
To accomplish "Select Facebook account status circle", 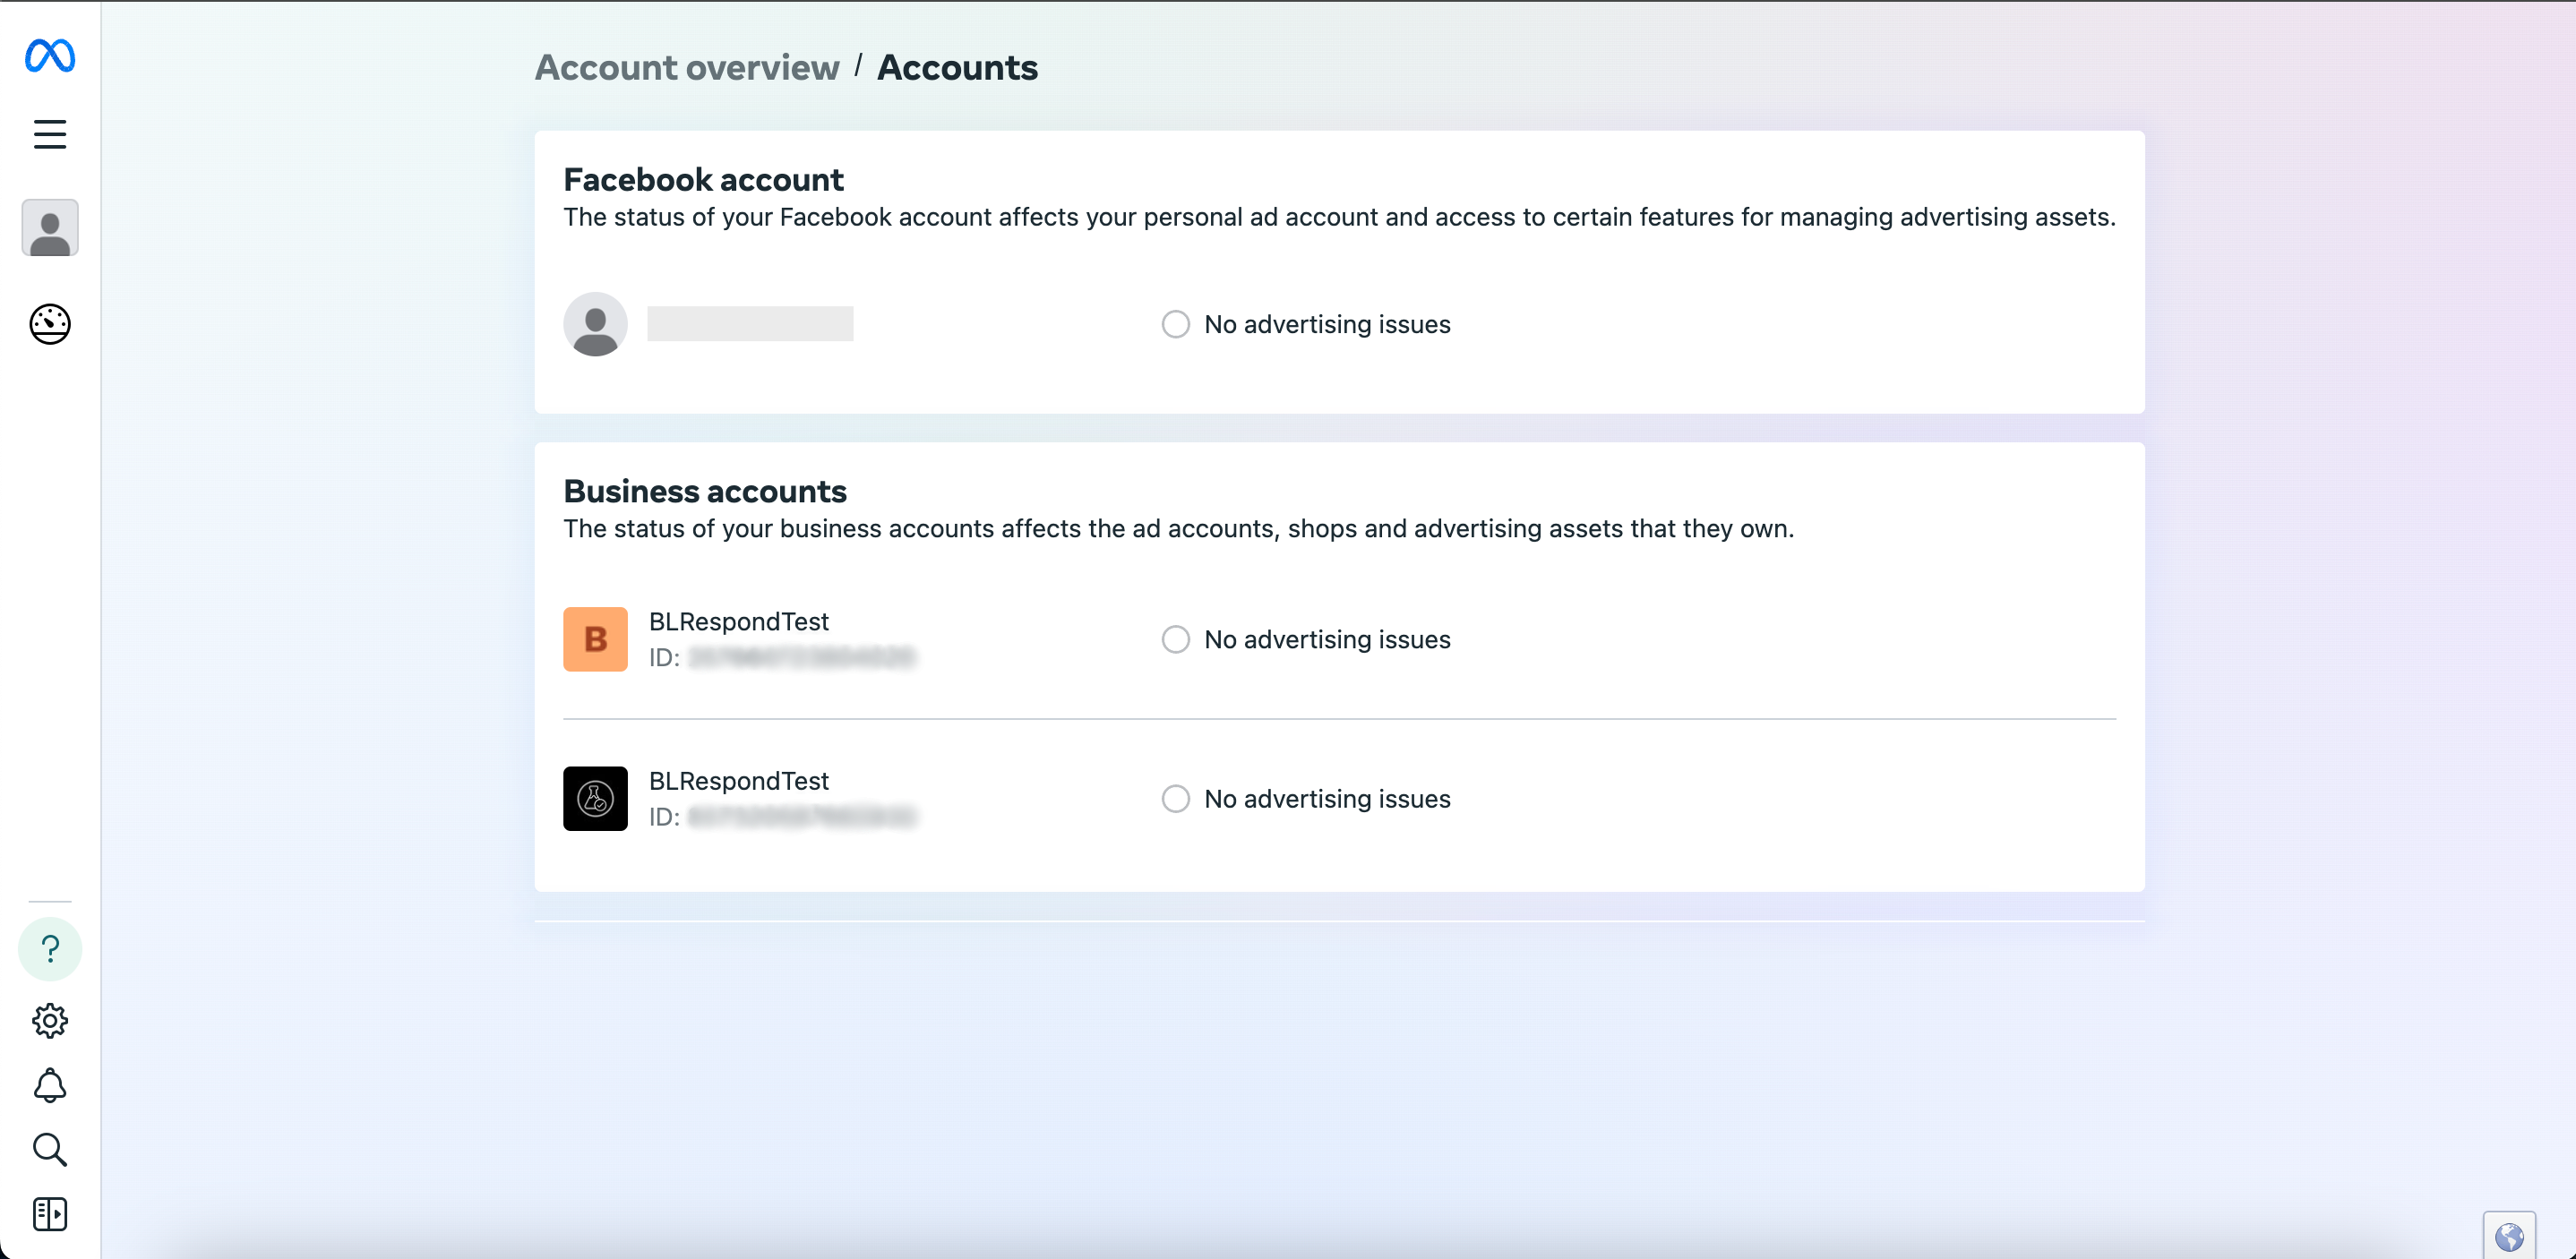I will [x=1175, y=324].
